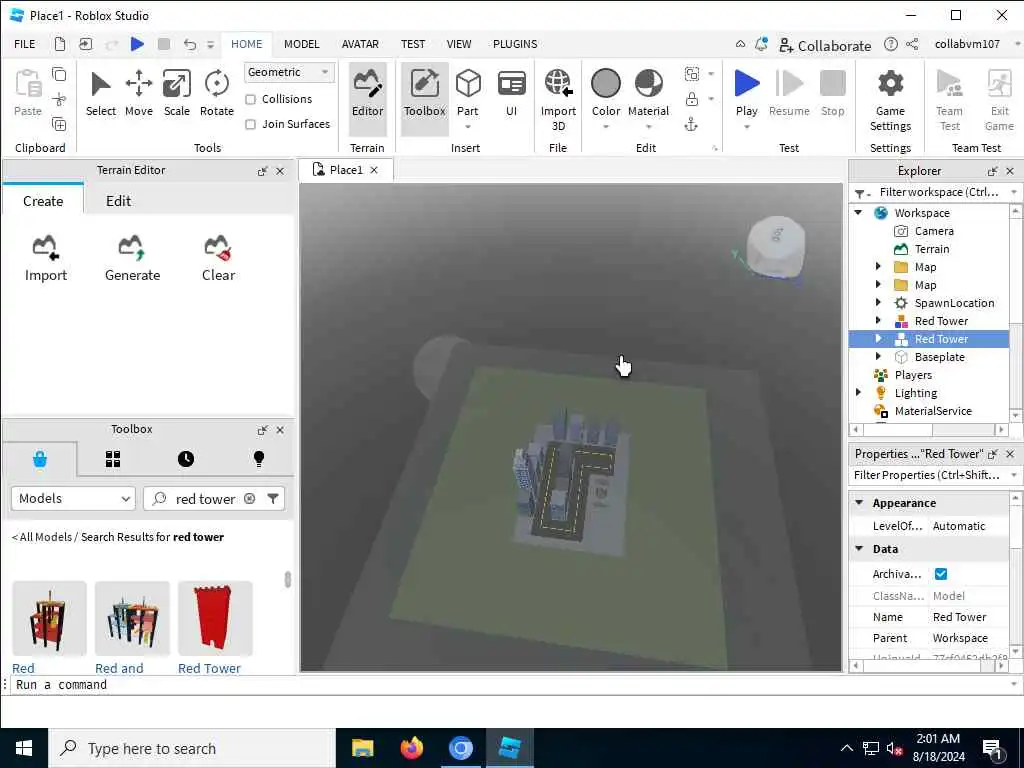This screenshot has width=1024, height=768.
Task: Clear the red tower search text
Action: click(x=249, y=499)
